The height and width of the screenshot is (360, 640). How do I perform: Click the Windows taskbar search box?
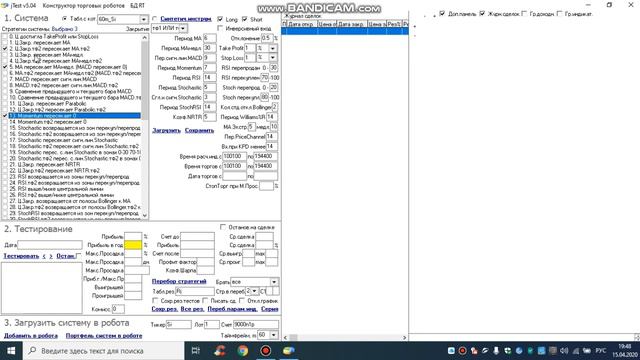point(104,351)
